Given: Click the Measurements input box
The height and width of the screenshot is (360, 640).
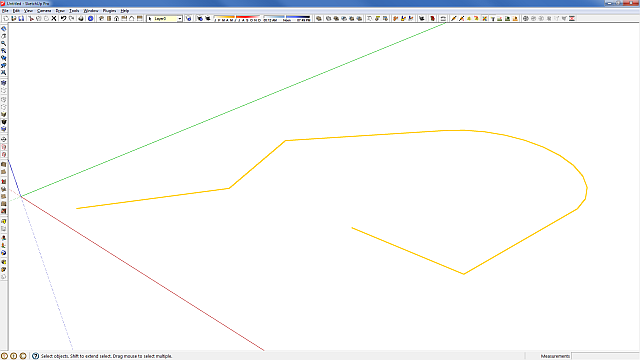Looking at the screenshot, I should point(605,356).
